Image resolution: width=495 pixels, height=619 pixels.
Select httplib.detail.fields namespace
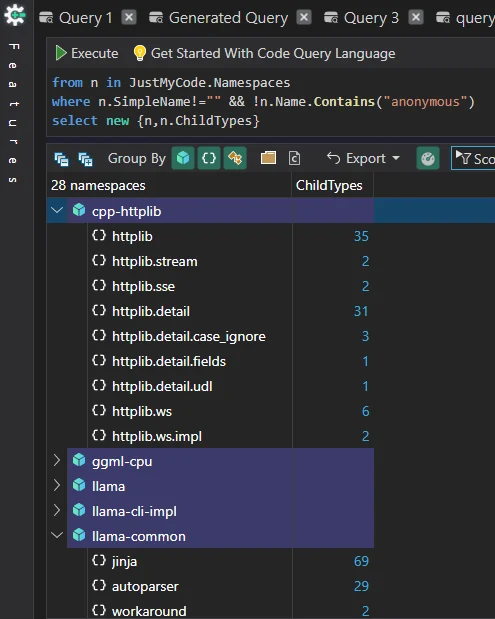tap(169, 361)
